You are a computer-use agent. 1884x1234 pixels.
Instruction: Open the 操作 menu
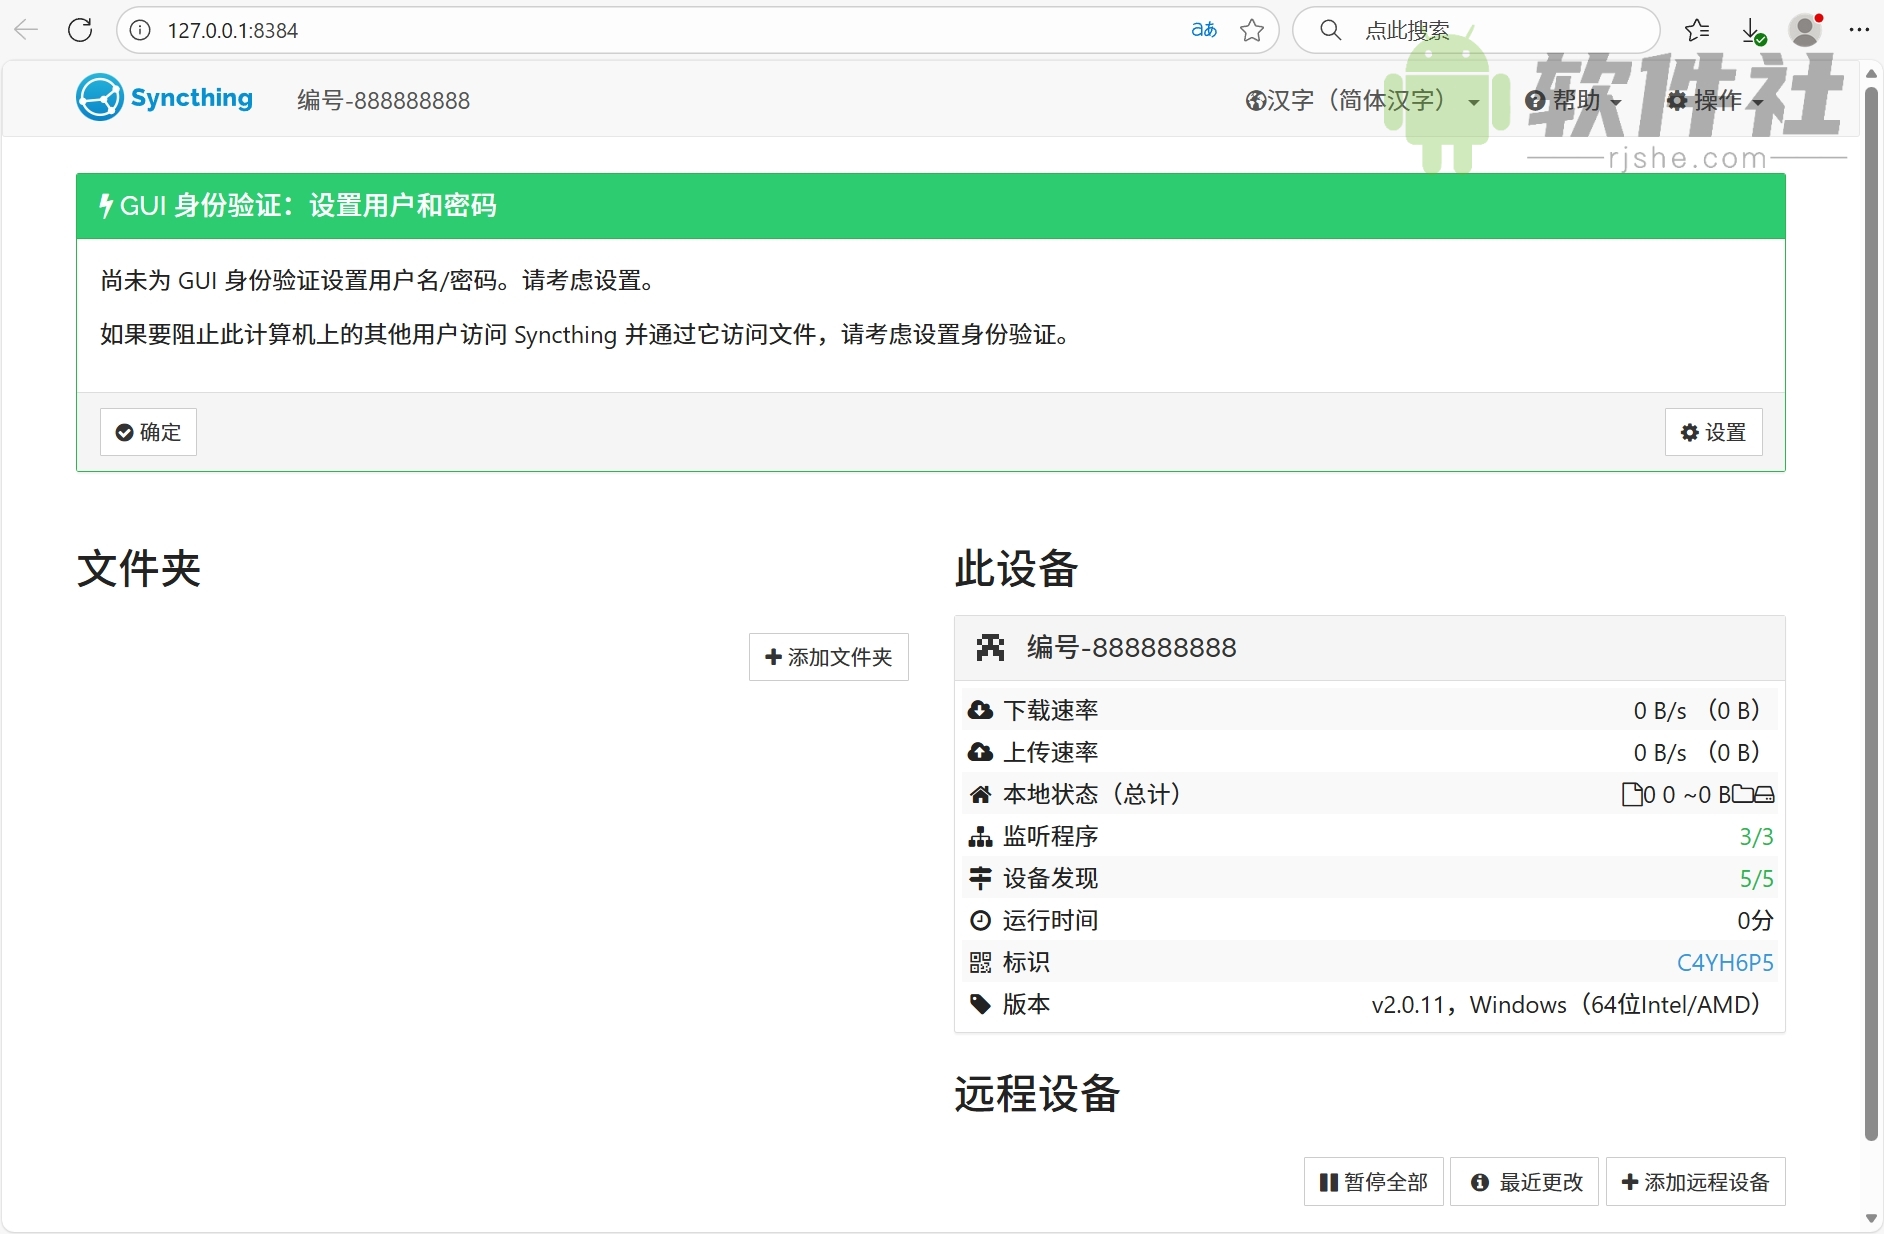tap(1714, 100)
